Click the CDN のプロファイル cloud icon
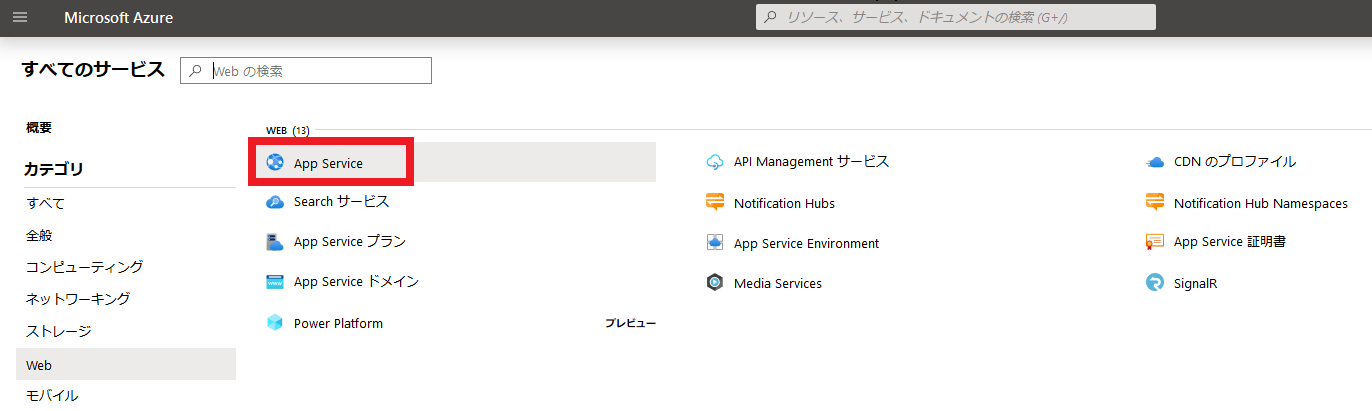 click(1155, 162)
